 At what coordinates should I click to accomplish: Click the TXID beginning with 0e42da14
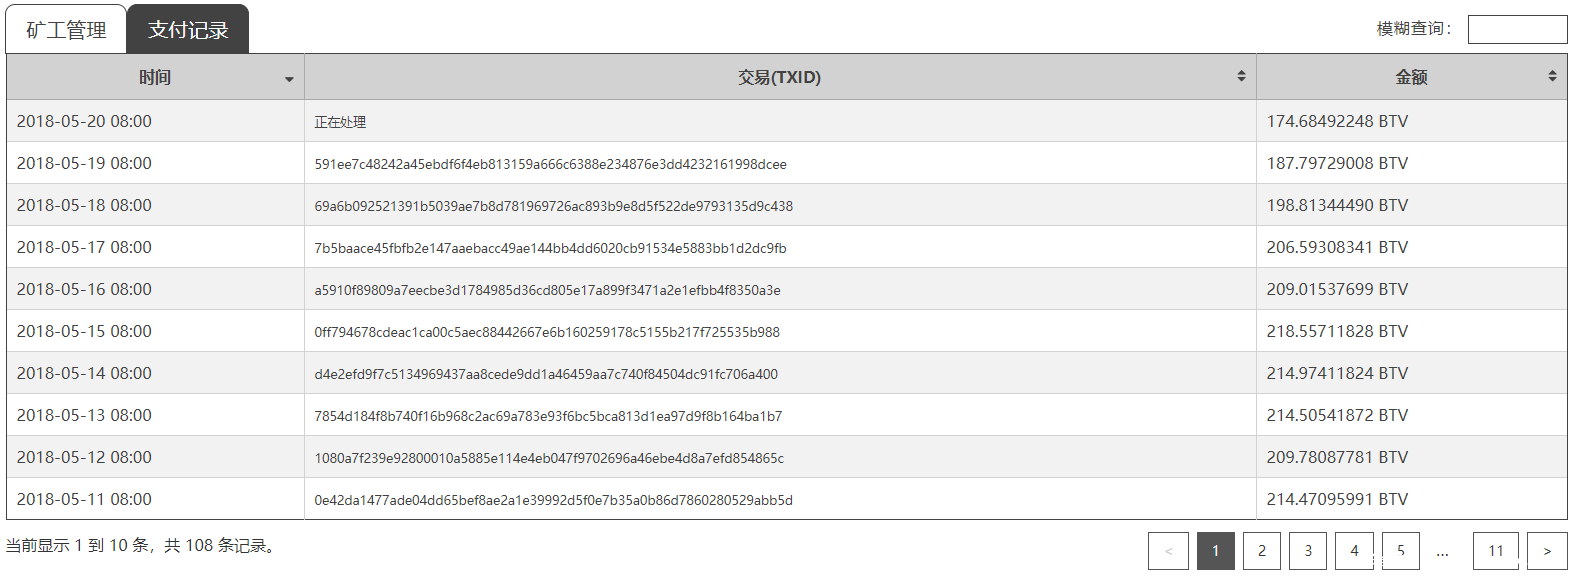click(553, 500)
